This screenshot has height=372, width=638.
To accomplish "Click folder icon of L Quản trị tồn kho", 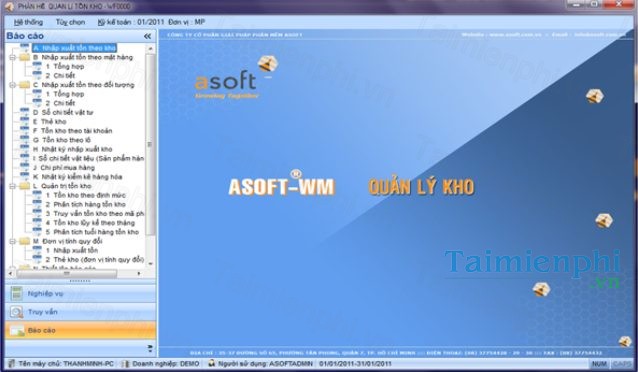I will pyautogui.click(x=25, y=186).
